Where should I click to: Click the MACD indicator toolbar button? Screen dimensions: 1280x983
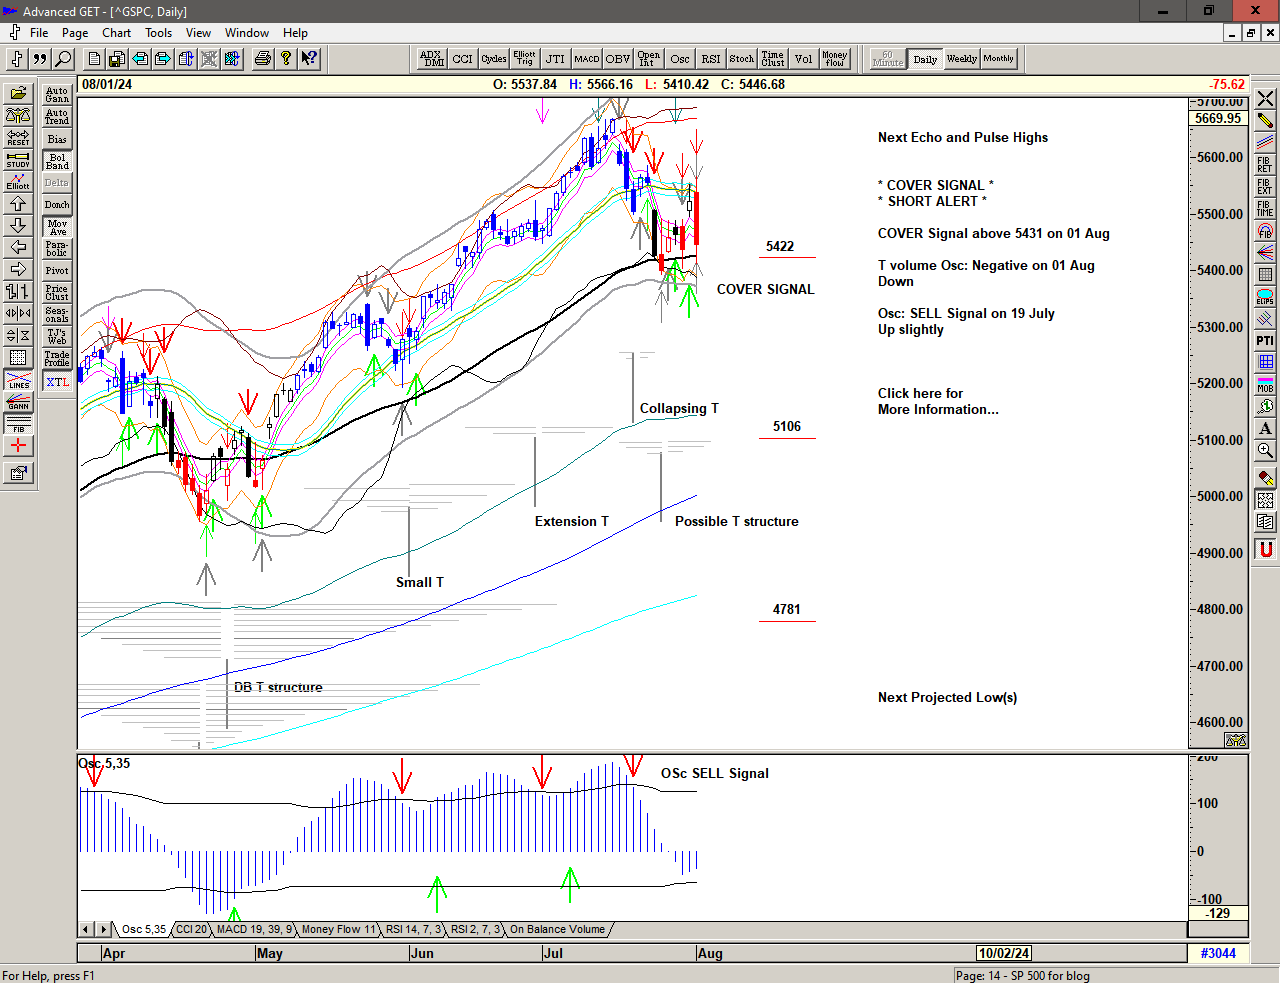(x=587, y=59)
